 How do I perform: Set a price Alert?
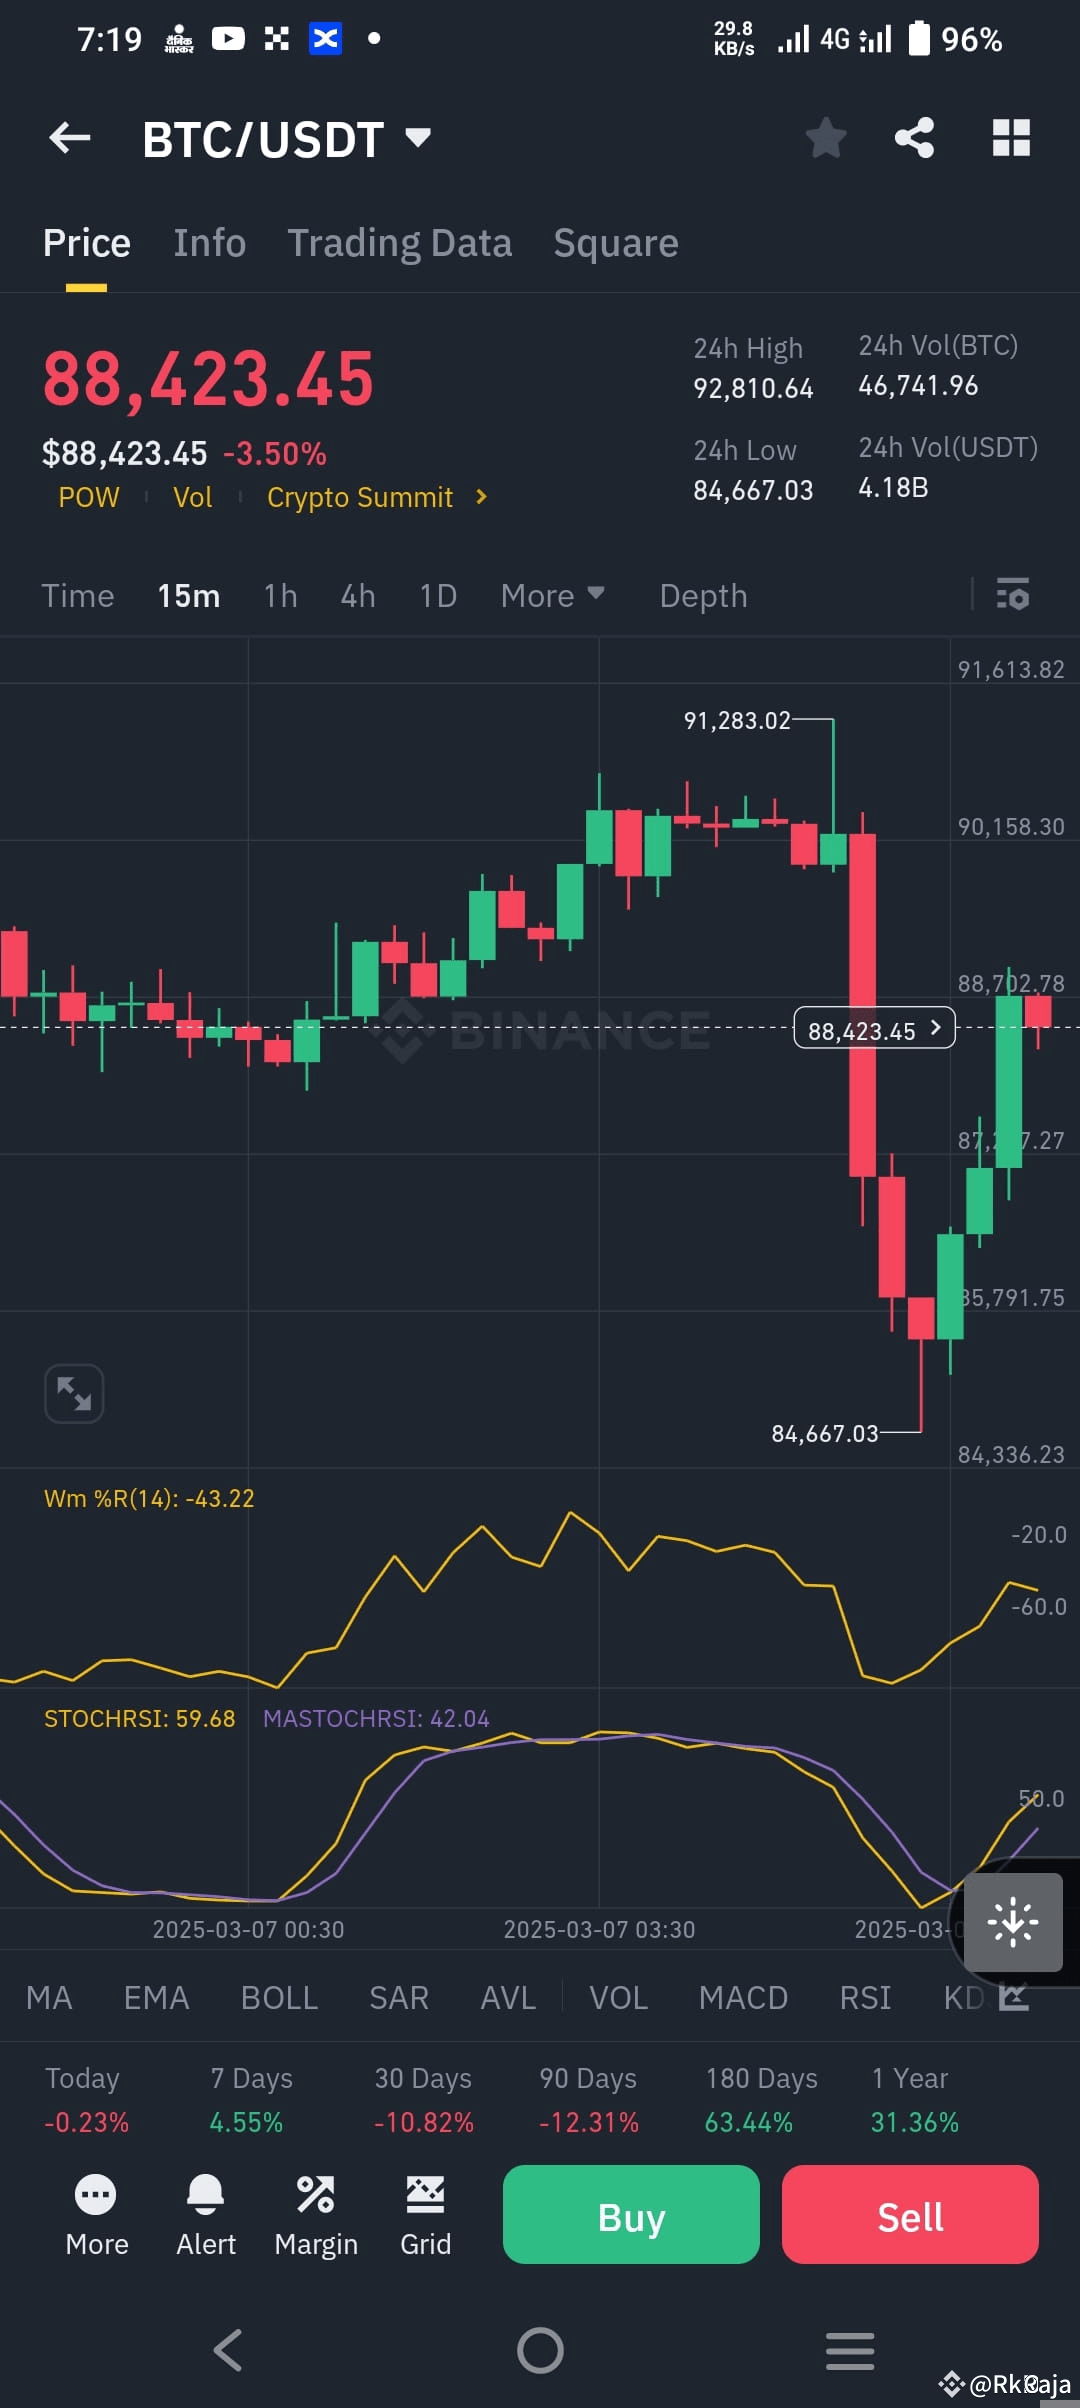pos(206,2216)
